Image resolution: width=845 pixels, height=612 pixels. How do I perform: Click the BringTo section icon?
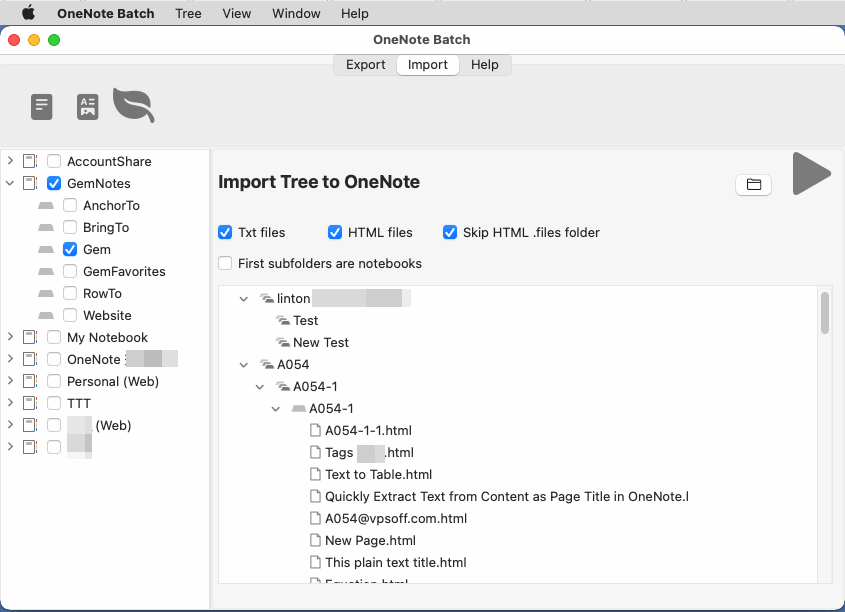coord(46,228)
